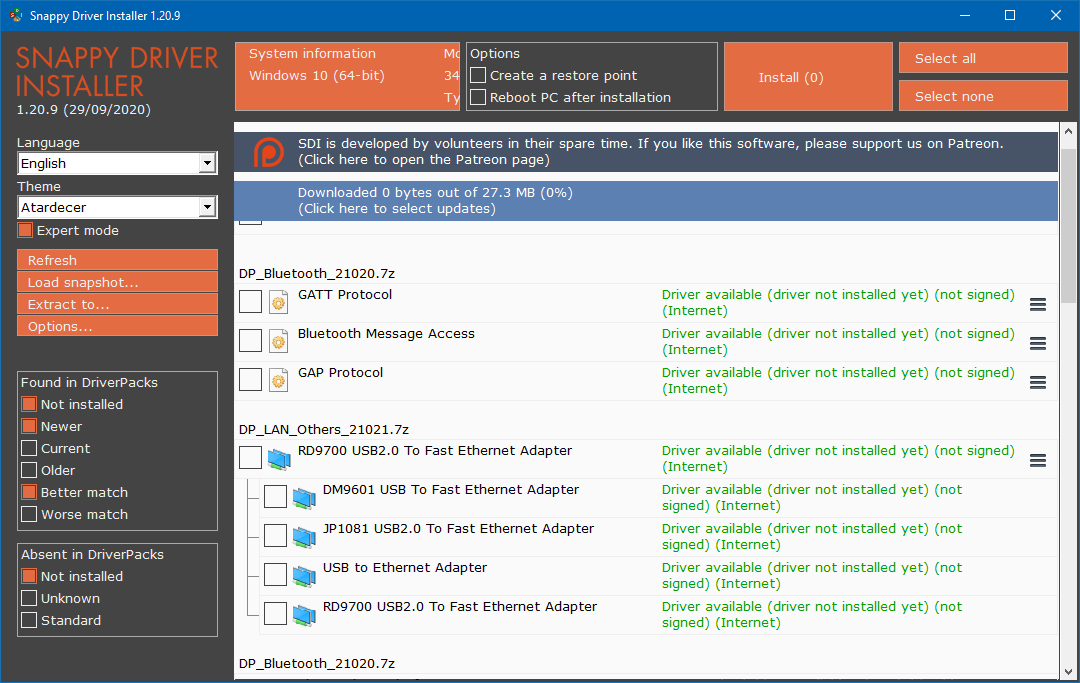Click the first DP_Bluetooth_21020.7z pack heading
Screen dimensions: 1080x683
coord(317,273)
